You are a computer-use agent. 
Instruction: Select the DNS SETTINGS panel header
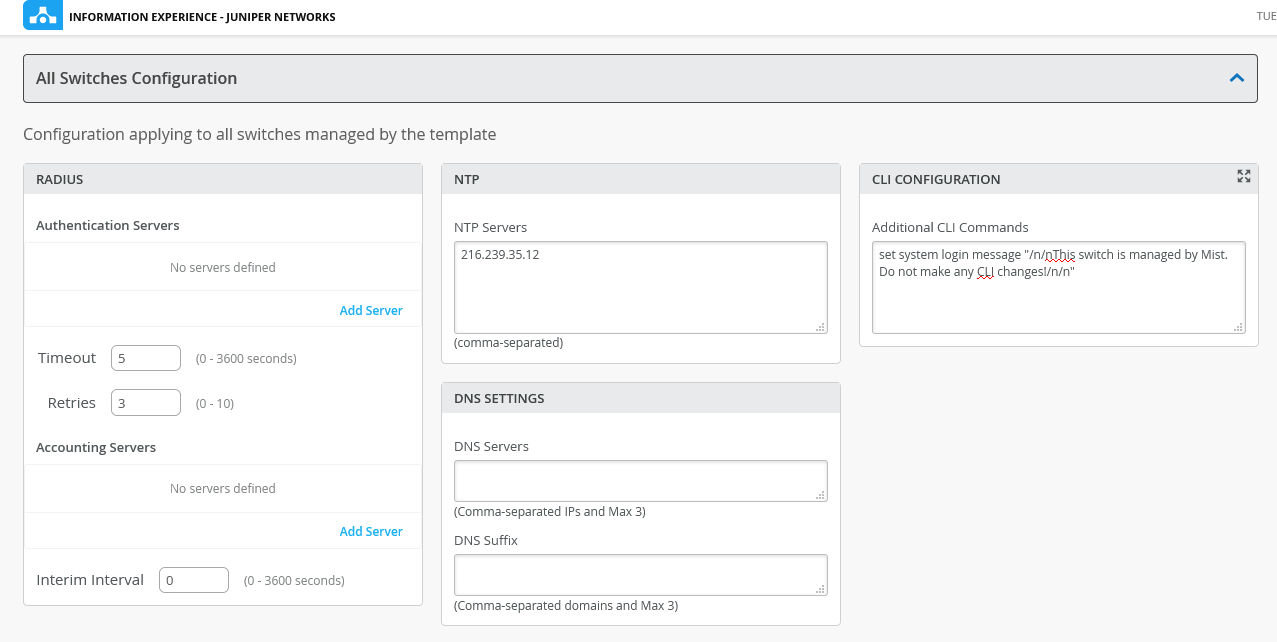pyautogui.click(x=640, y=398)
